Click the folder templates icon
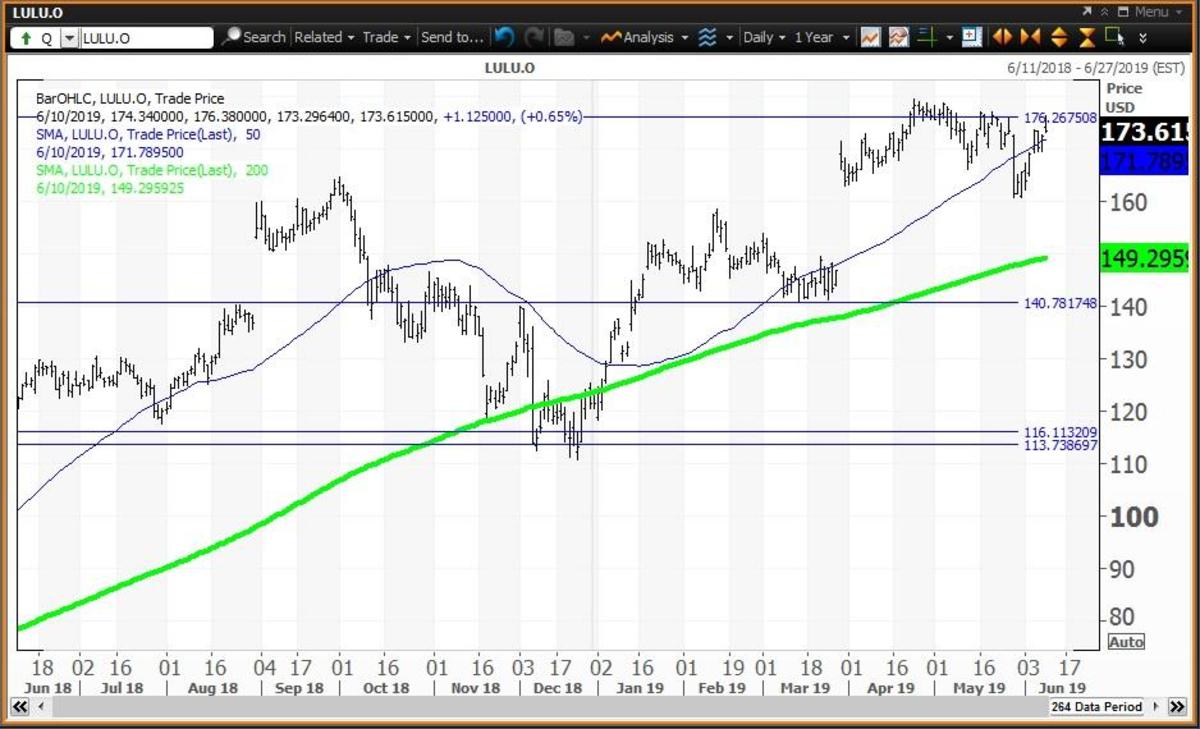1200x729 pixels. (x=564, y=37)
